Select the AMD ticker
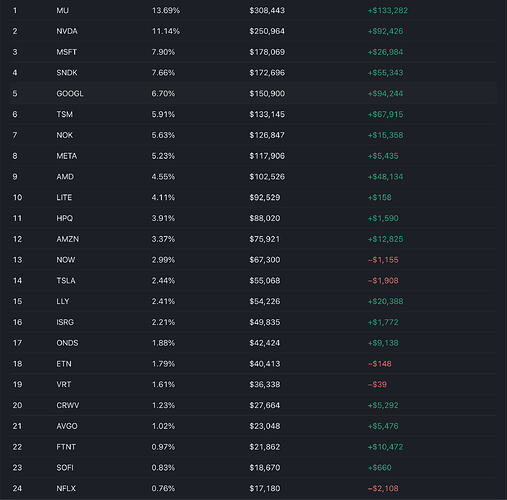Screen dimensions: 507x500 coord(65,177)
